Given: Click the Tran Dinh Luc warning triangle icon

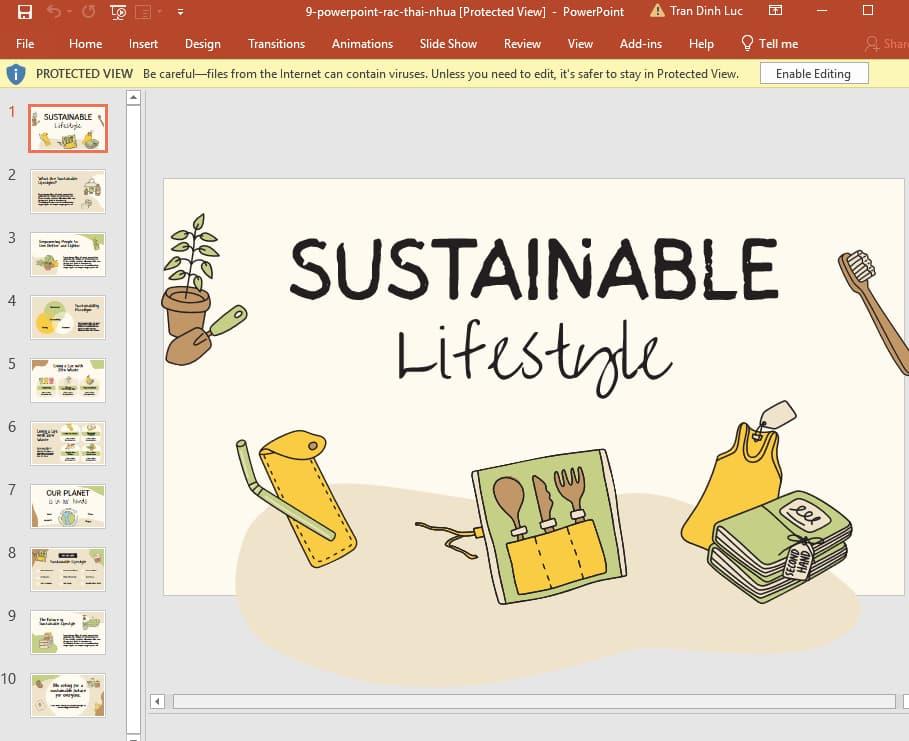Looking at the screenshot, I should pos(657,11).
